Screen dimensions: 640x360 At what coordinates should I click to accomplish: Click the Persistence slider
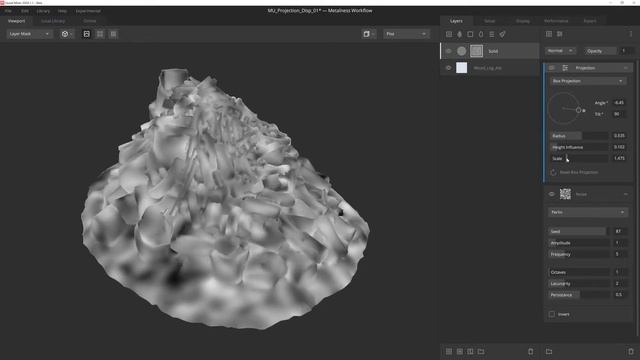[x=579, y=295]
